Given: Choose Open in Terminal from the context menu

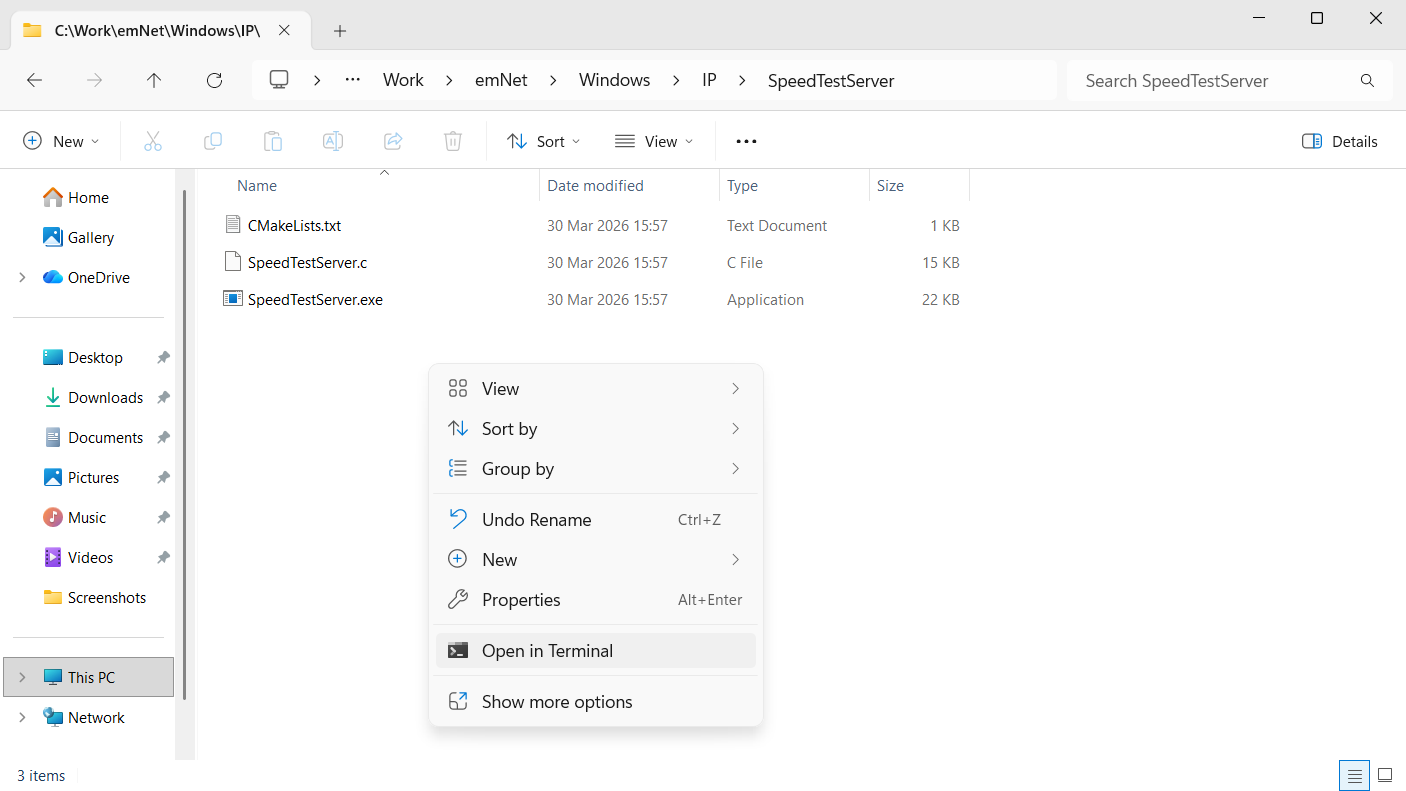Looking at the screenshot, I should click(x=547, y=650).
